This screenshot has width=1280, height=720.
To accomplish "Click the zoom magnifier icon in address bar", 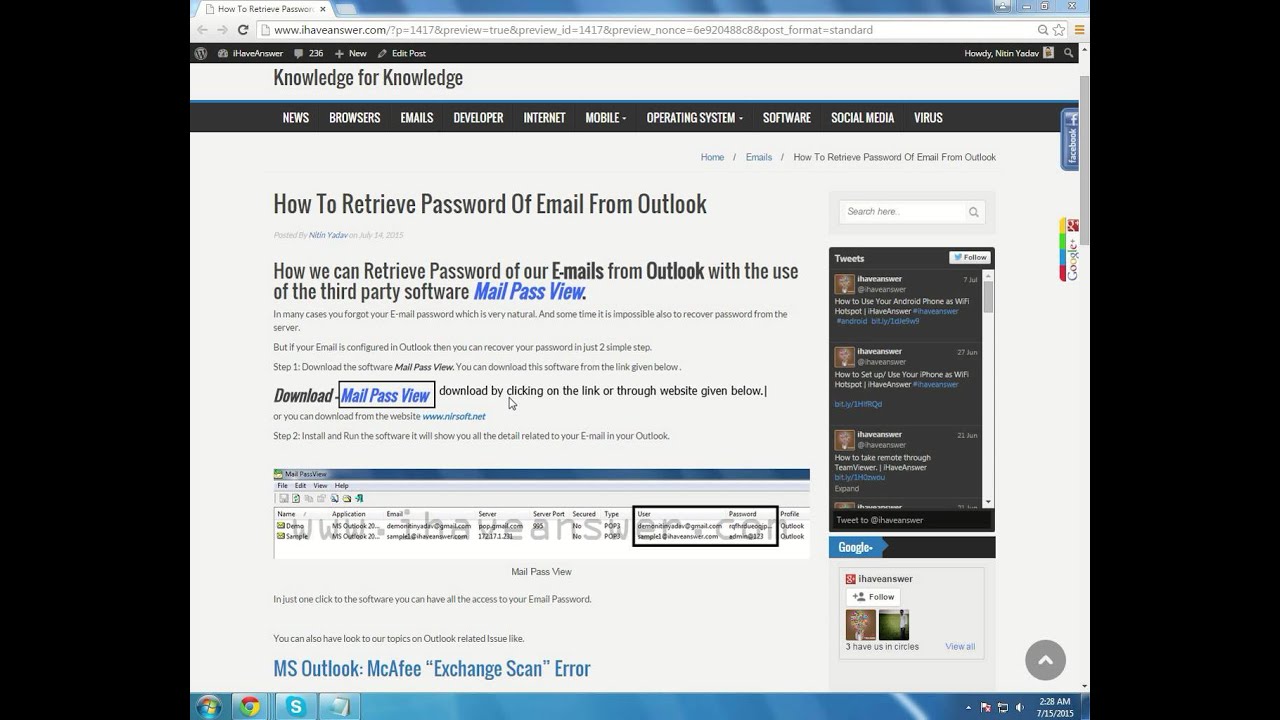I will [1043, 30].
